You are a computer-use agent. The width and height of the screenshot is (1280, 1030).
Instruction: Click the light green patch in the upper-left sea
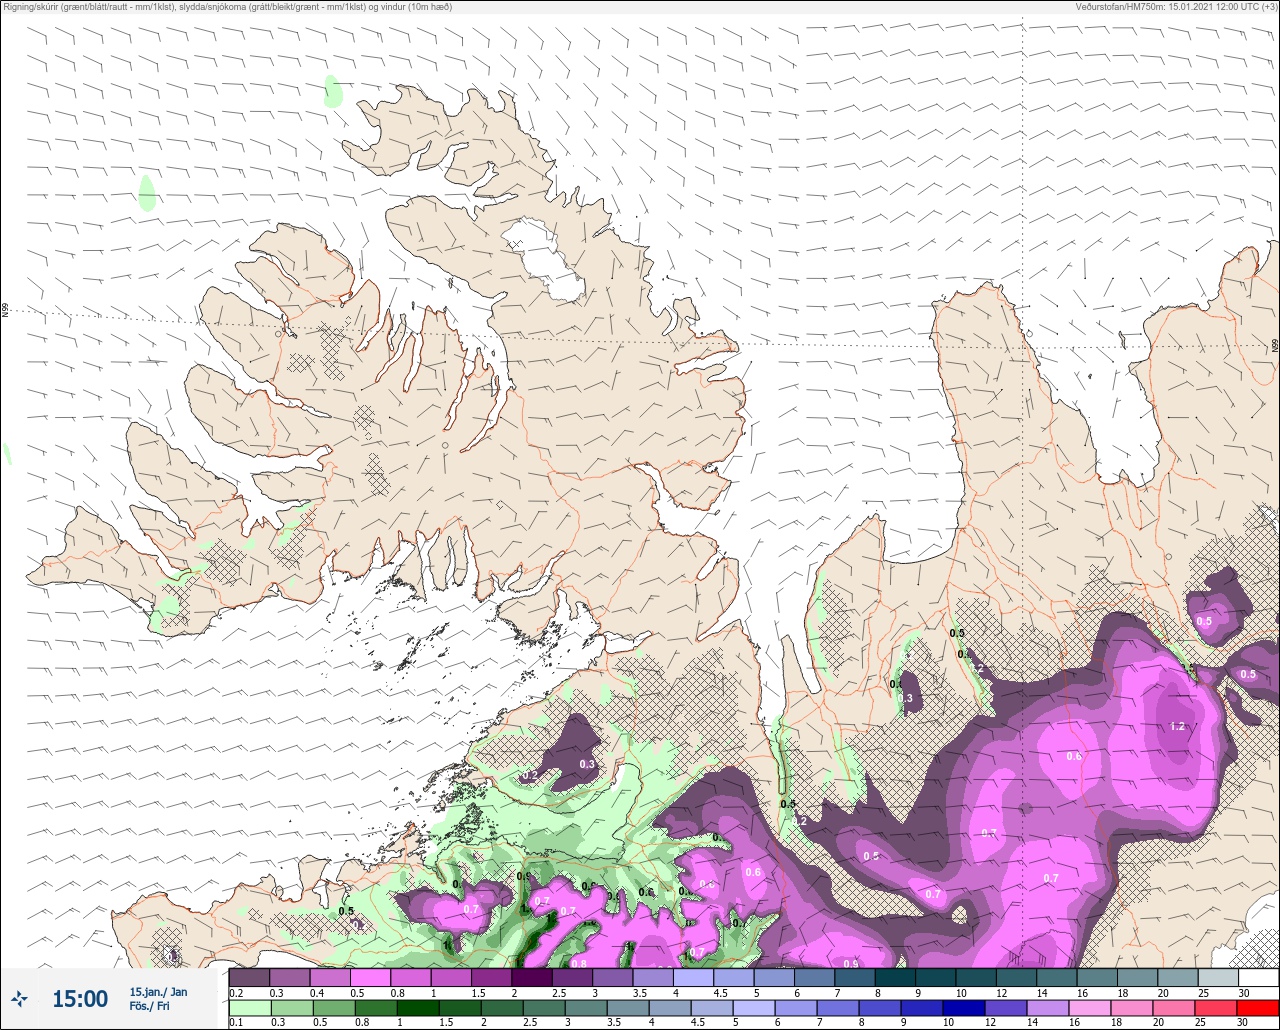333,92
